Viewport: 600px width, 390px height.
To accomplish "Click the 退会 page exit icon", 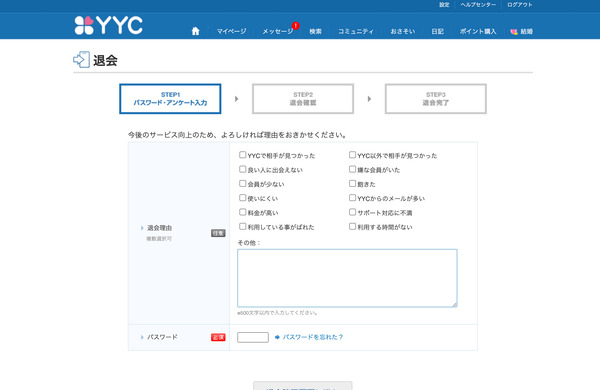I will coord(82,60).
